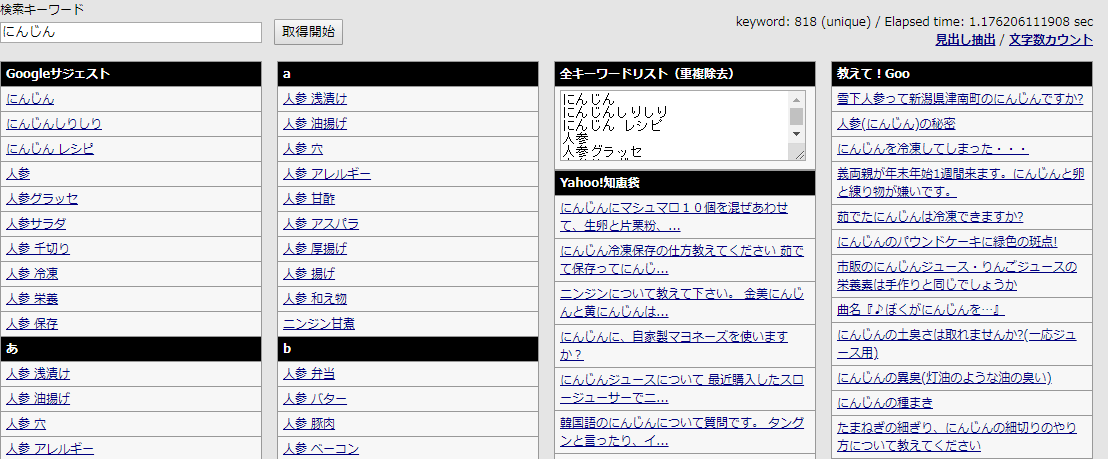Click the 全キーワードリスト（重複除去） header
The image size is (1108, 459).
click(x=685, y=73)
